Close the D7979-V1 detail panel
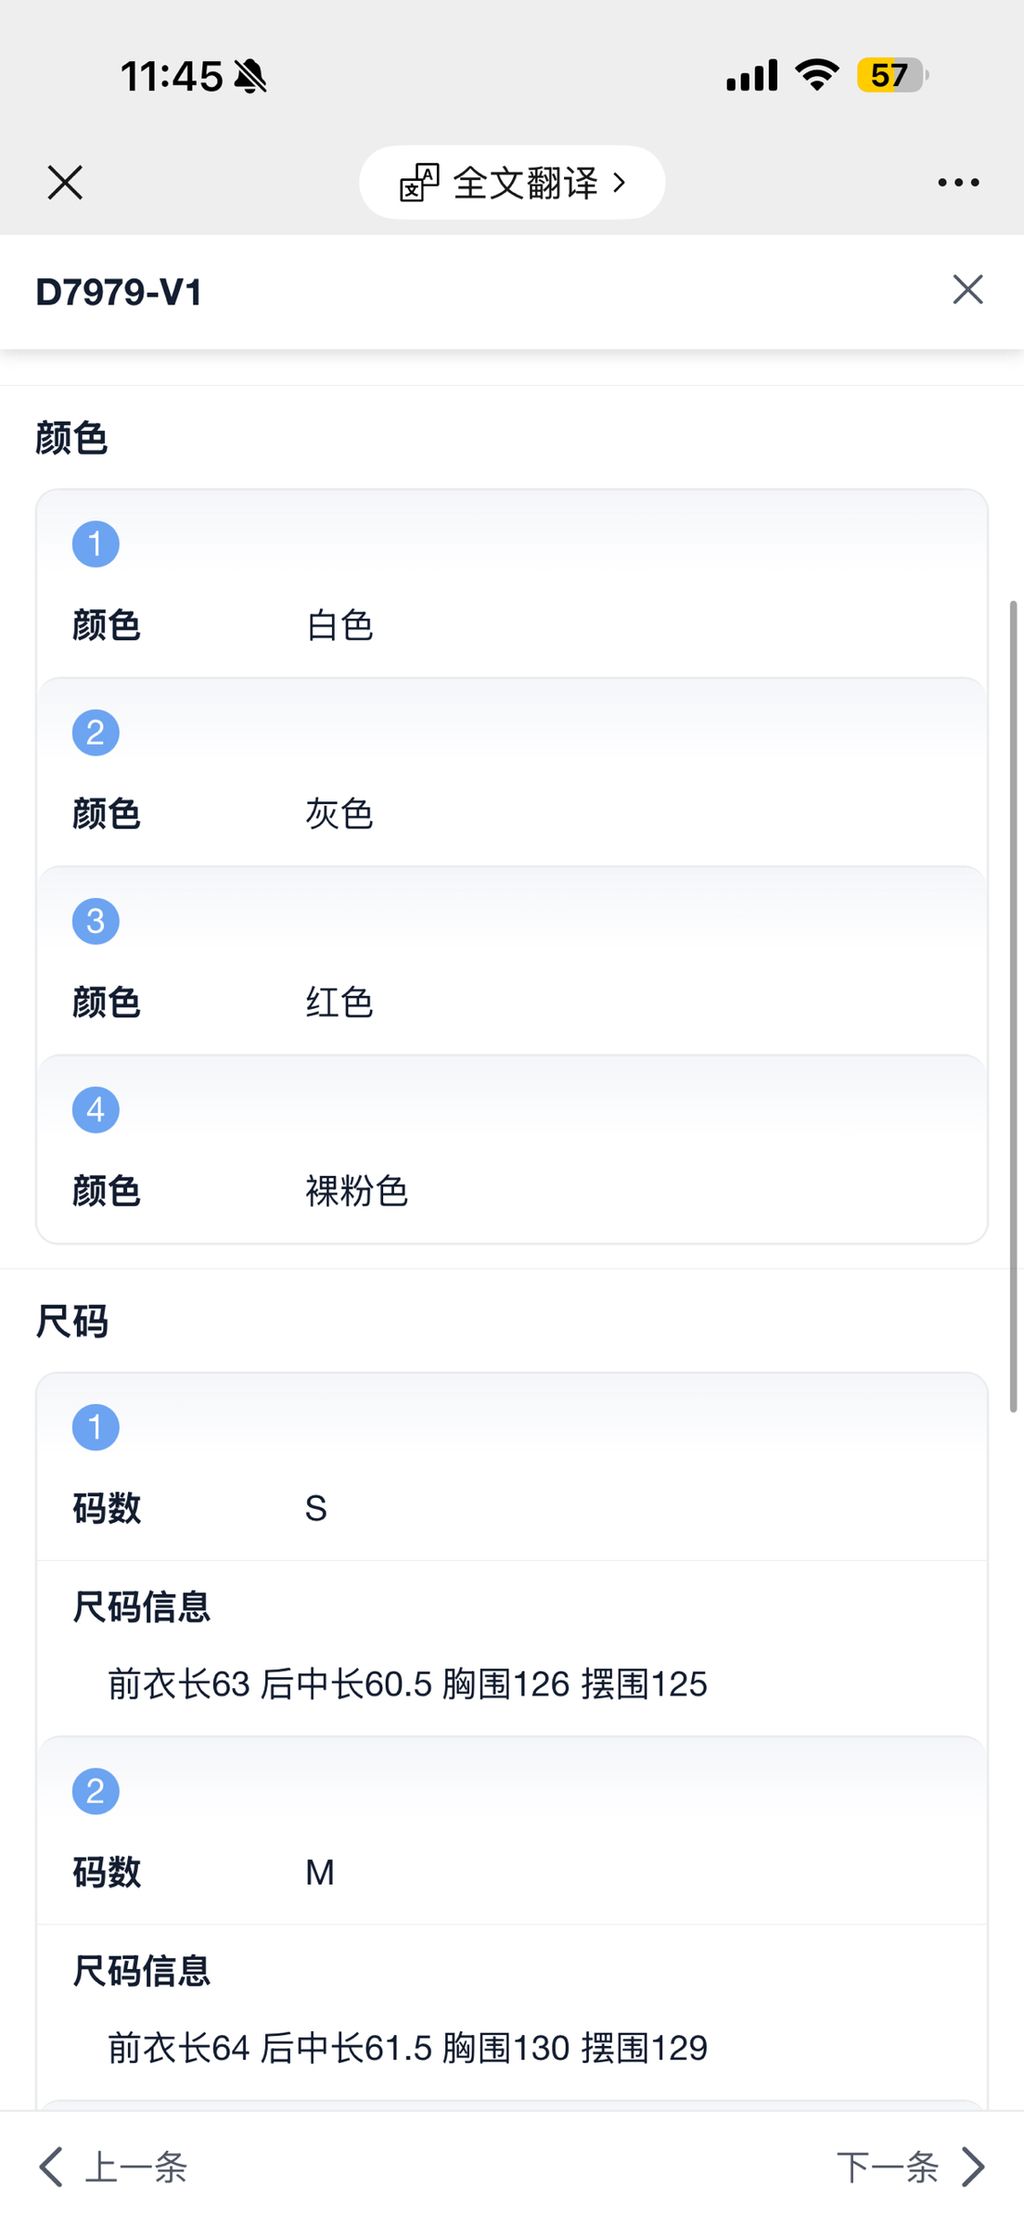The height and width of the screenshot is (2226, 1024). click(967, 290)
